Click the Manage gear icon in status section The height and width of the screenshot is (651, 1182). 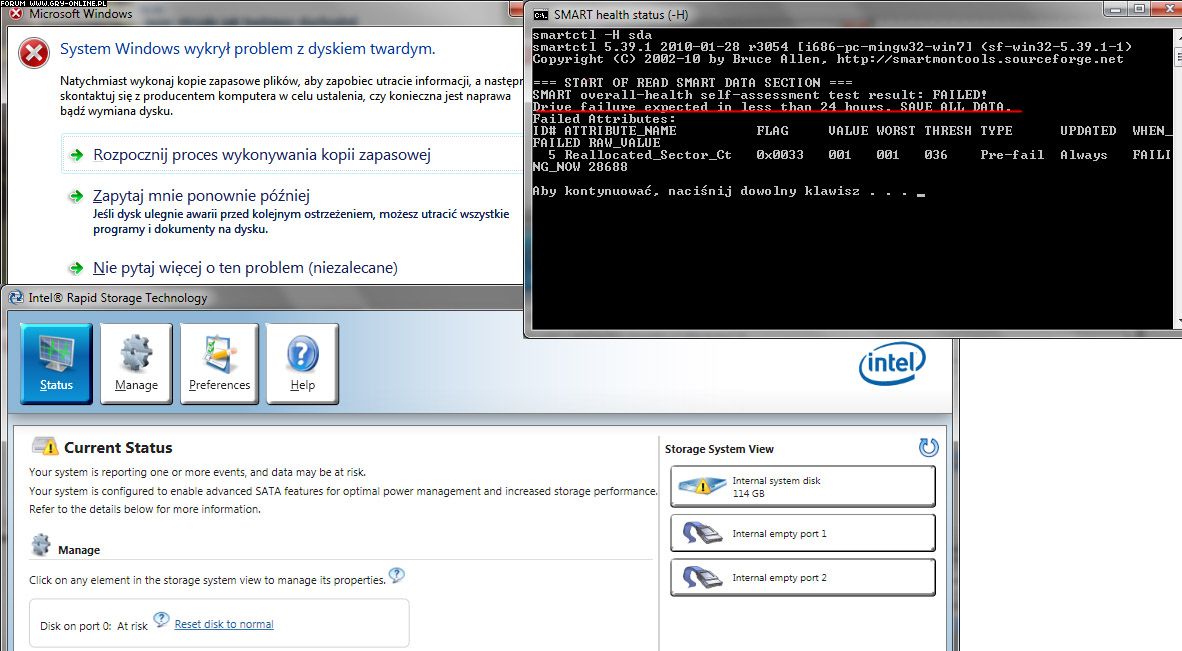click(x=41, y=545)
